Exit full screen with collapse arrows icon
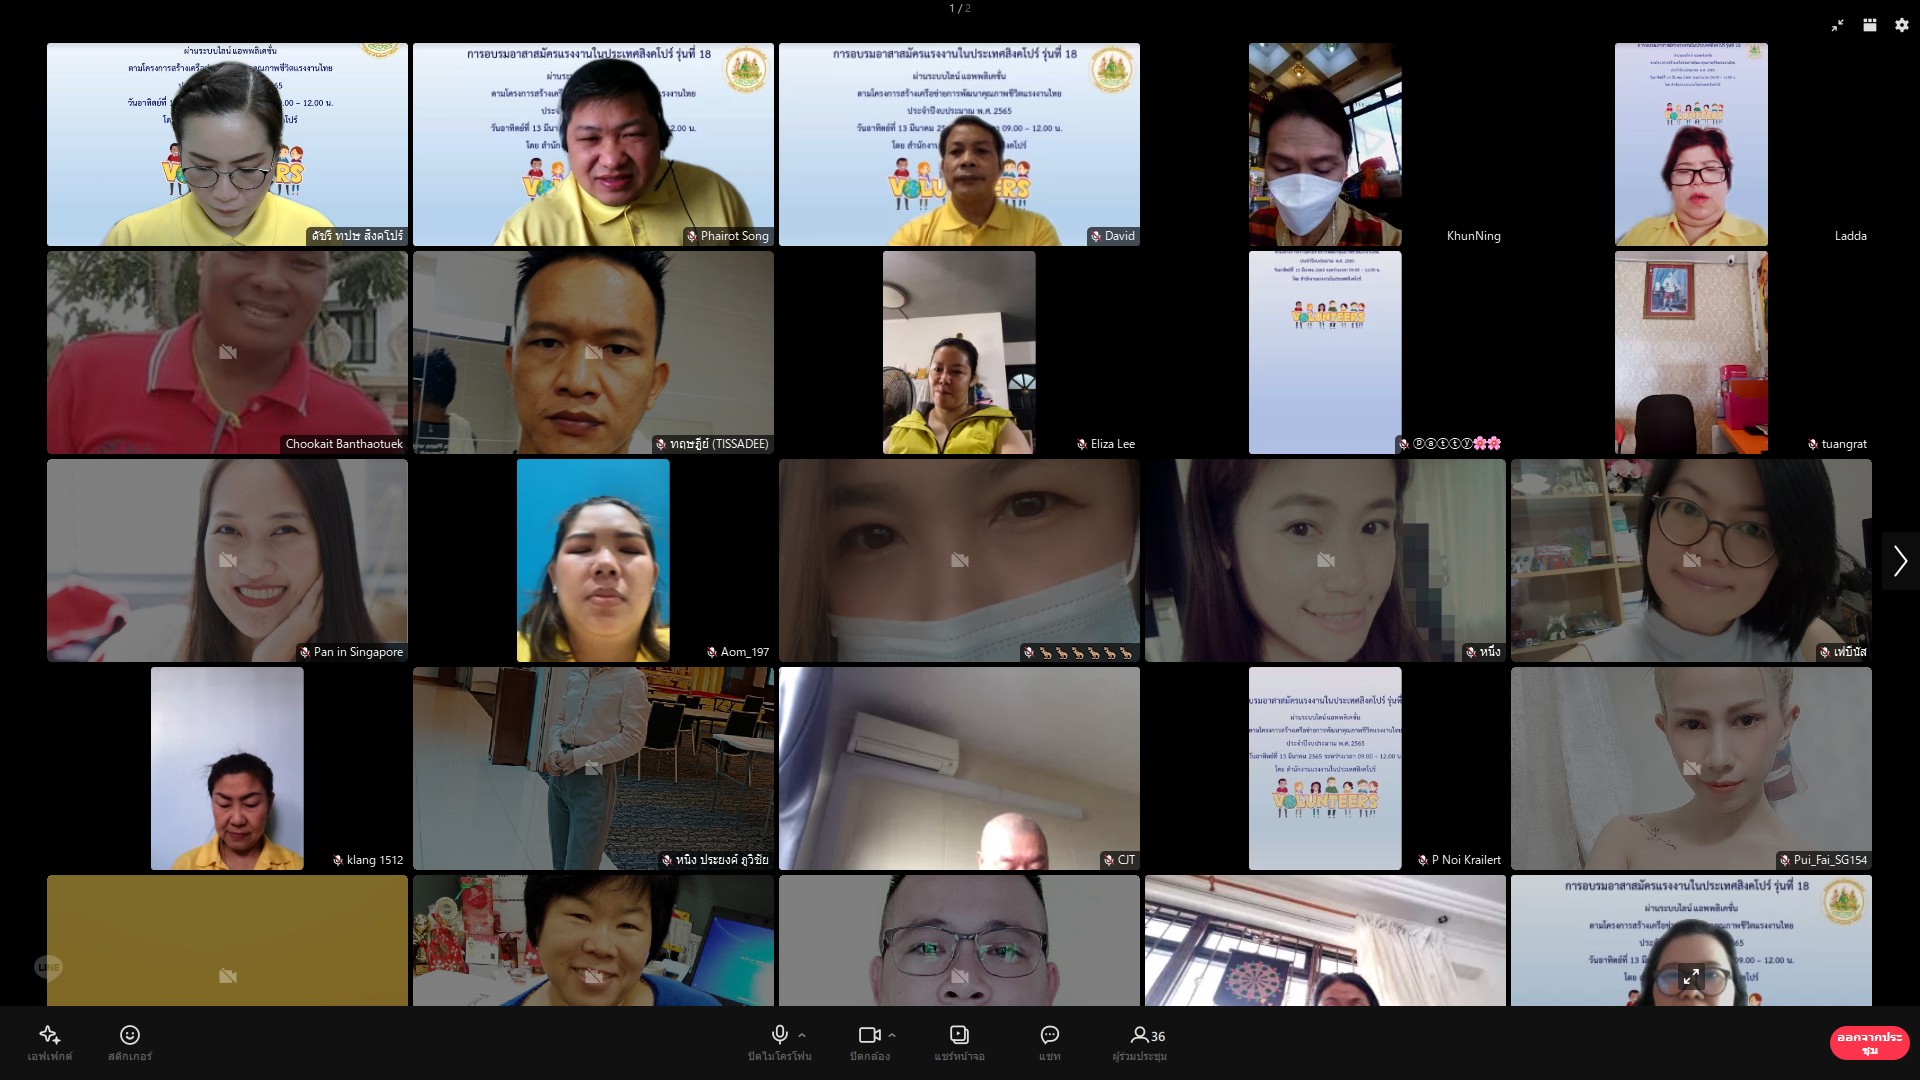1920x1080 pixels. (1837, 26)
